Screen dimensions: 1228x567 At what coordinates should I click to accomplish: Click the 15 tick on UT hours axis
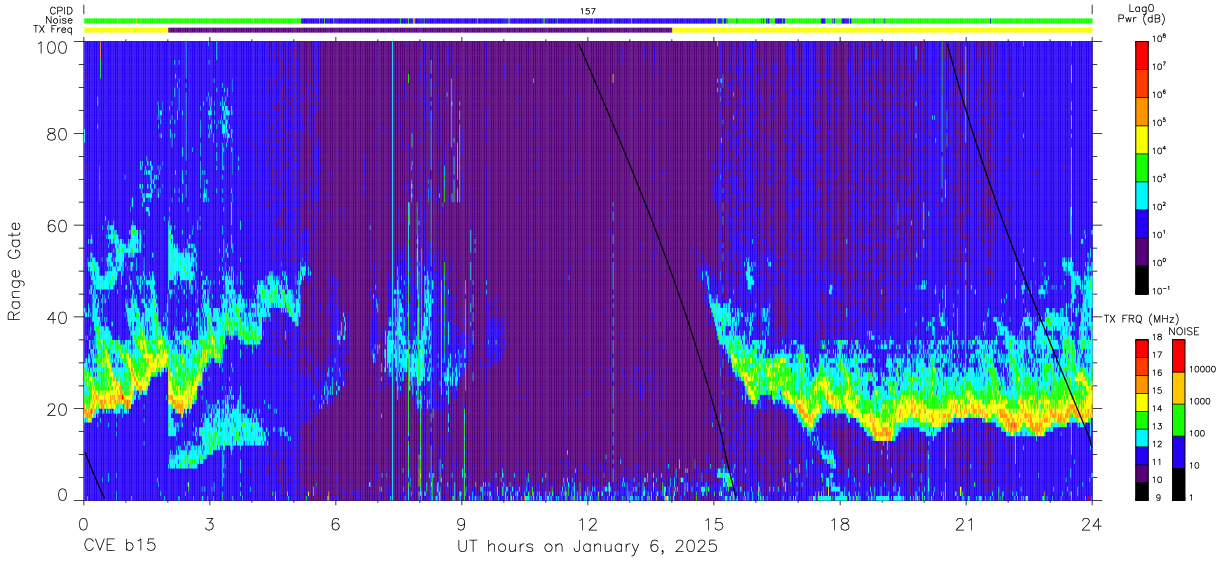[713, 523]
